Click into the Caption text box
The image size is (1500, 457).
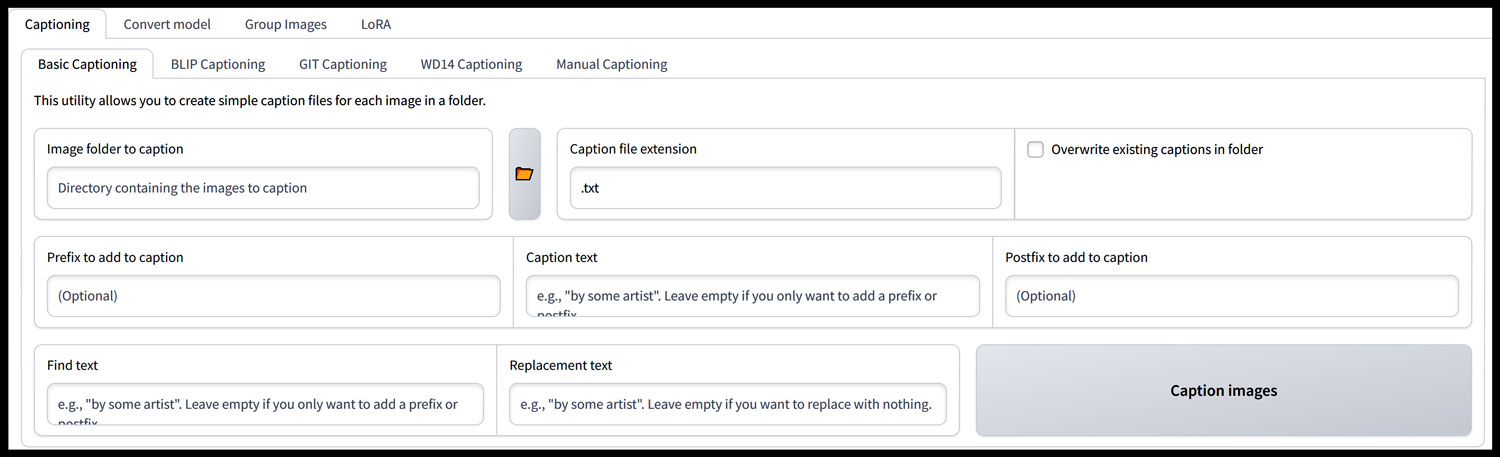(752, 296)
